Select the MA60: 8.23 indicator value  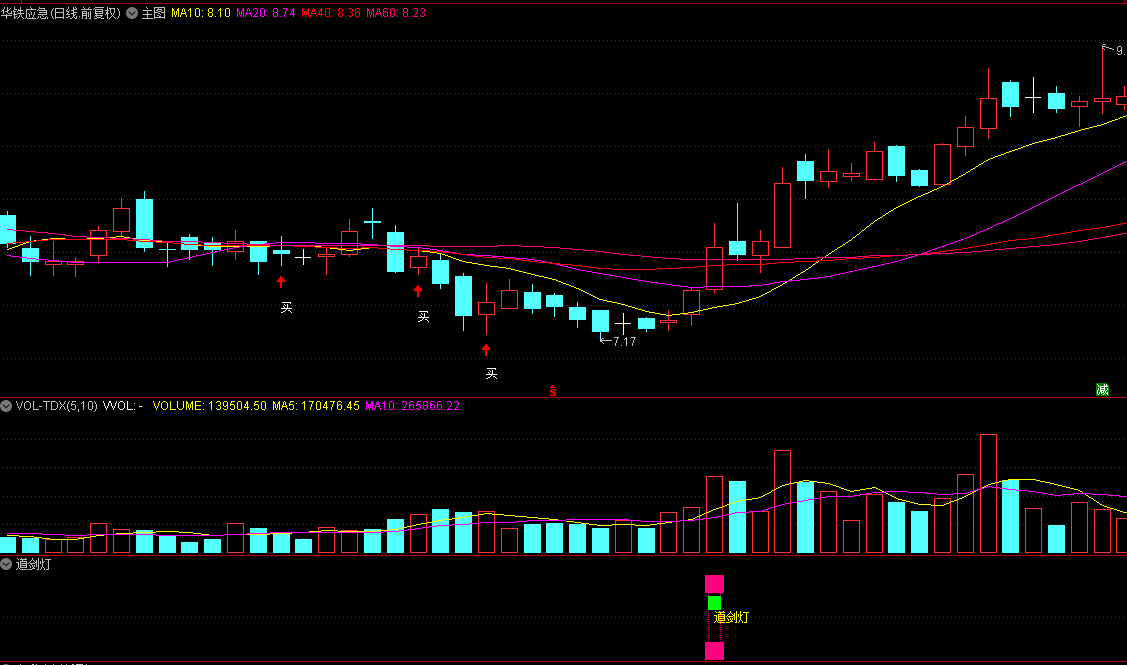396,13
